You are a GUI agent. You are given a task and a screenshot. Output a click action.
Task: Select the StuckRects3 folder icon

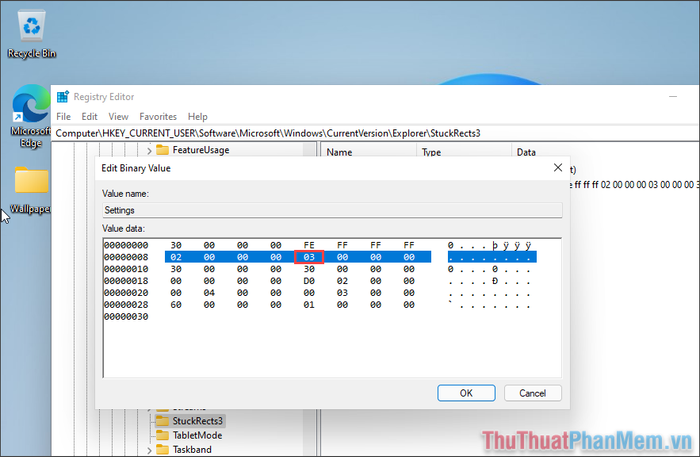point(162,421)
